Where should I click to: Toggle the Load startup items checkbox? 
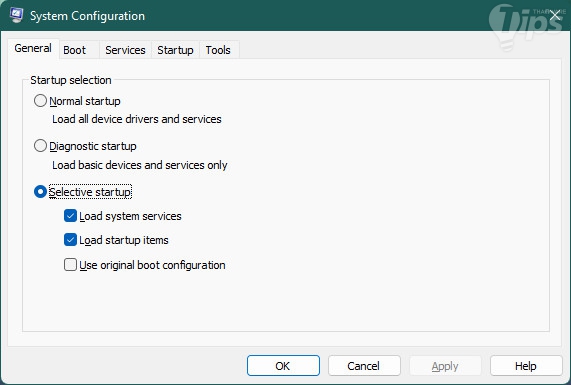click(x=70, y=240)
